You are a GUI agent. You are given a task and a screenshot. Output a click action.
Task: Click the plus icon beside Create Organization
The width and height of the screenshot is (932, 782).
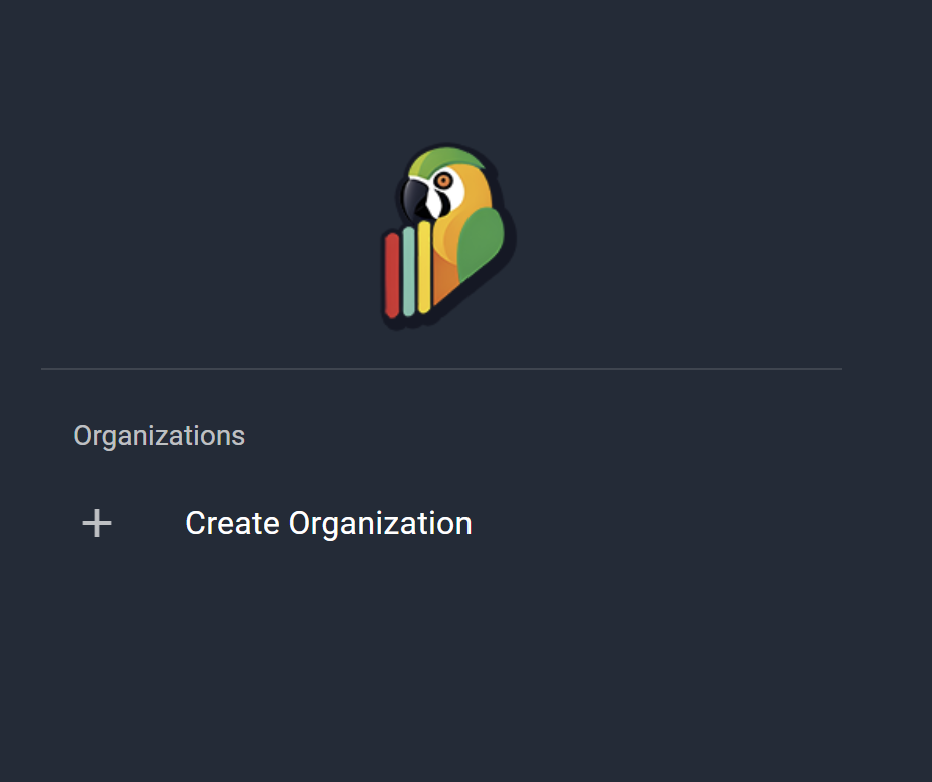coord(97,523)
